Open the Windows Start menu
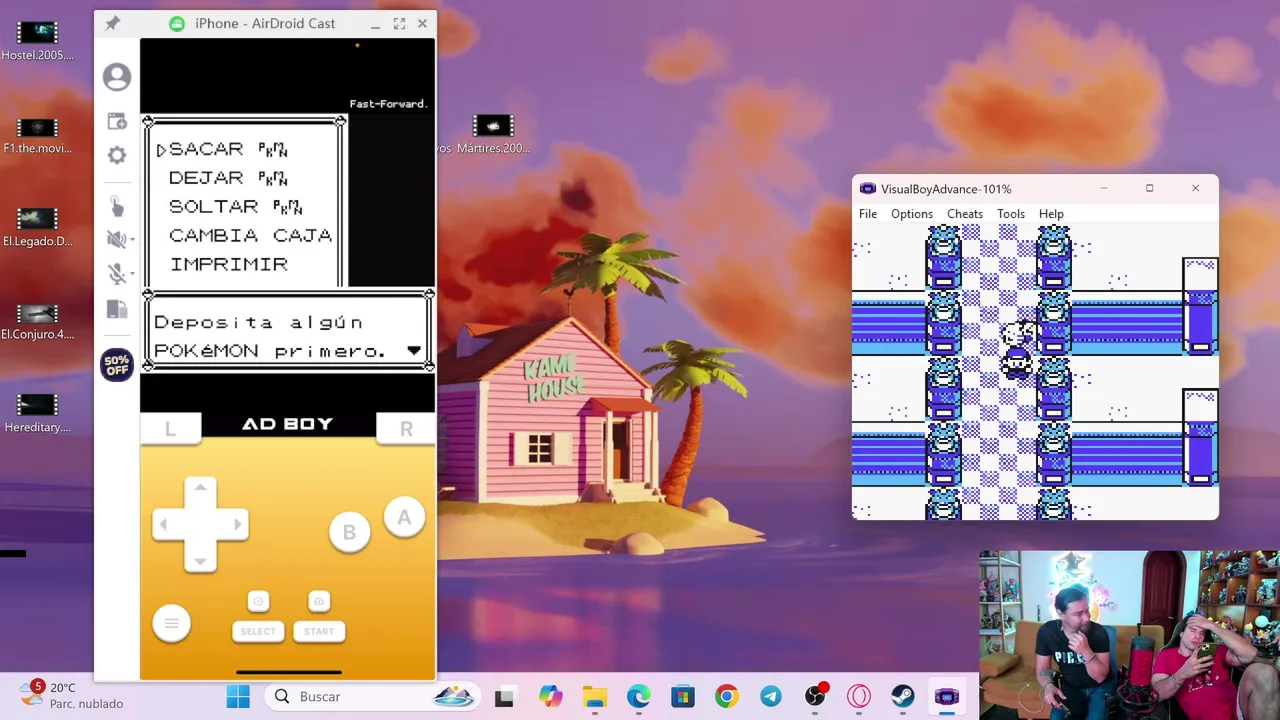The image size is (1280, 720). [x=238, y=697]
